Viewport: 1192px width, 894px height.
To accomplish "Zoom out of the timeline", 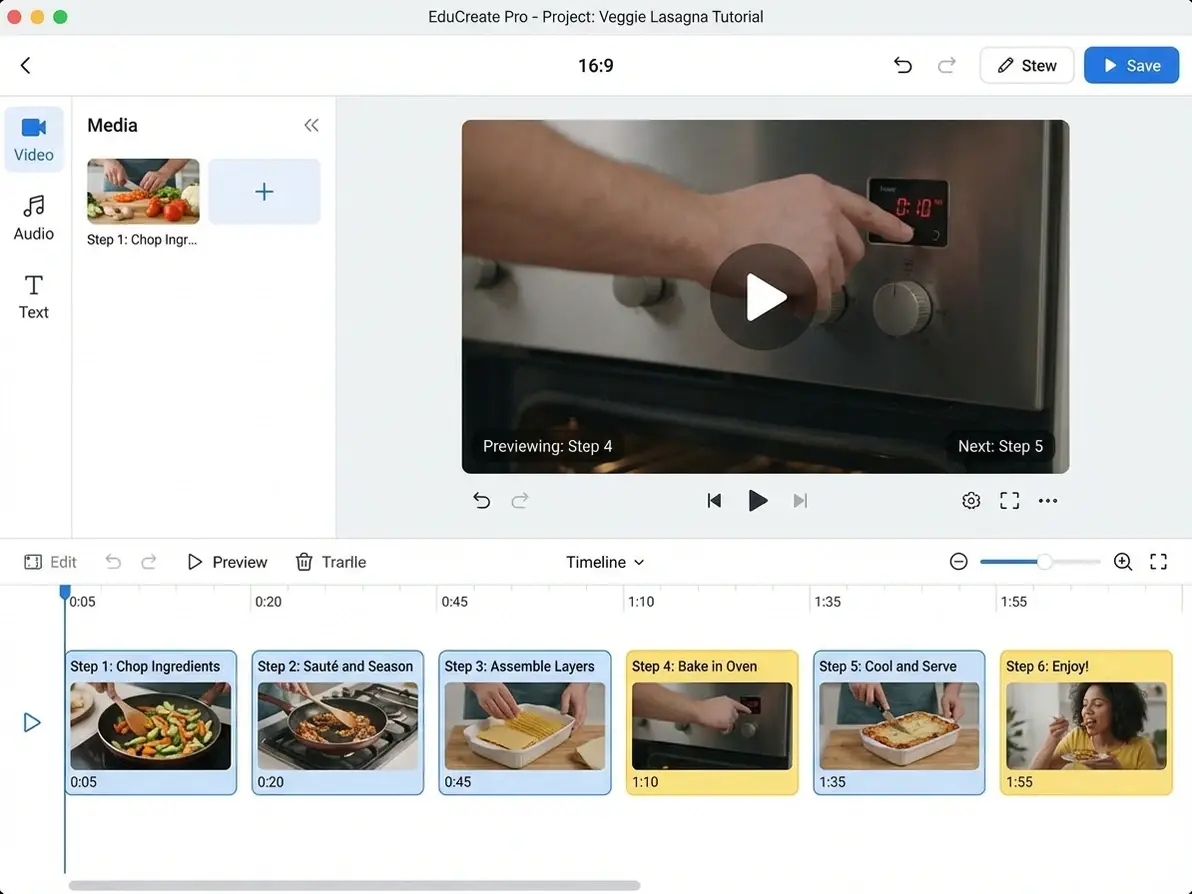I will click(958, 561).
